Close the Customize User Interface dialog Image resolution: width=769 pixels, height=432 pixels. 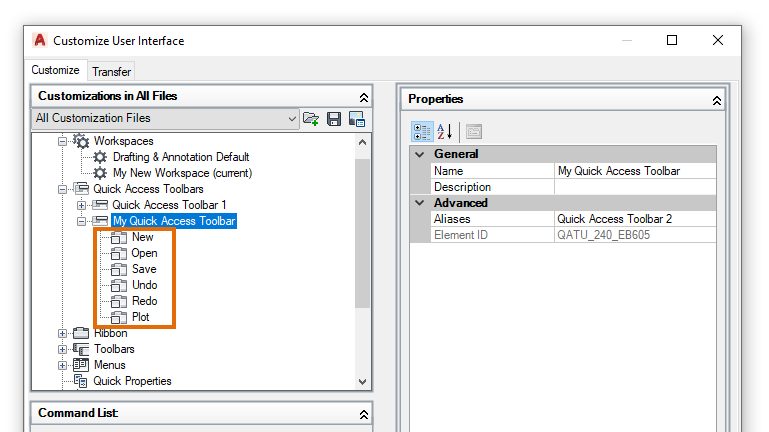tap(718, 40)
